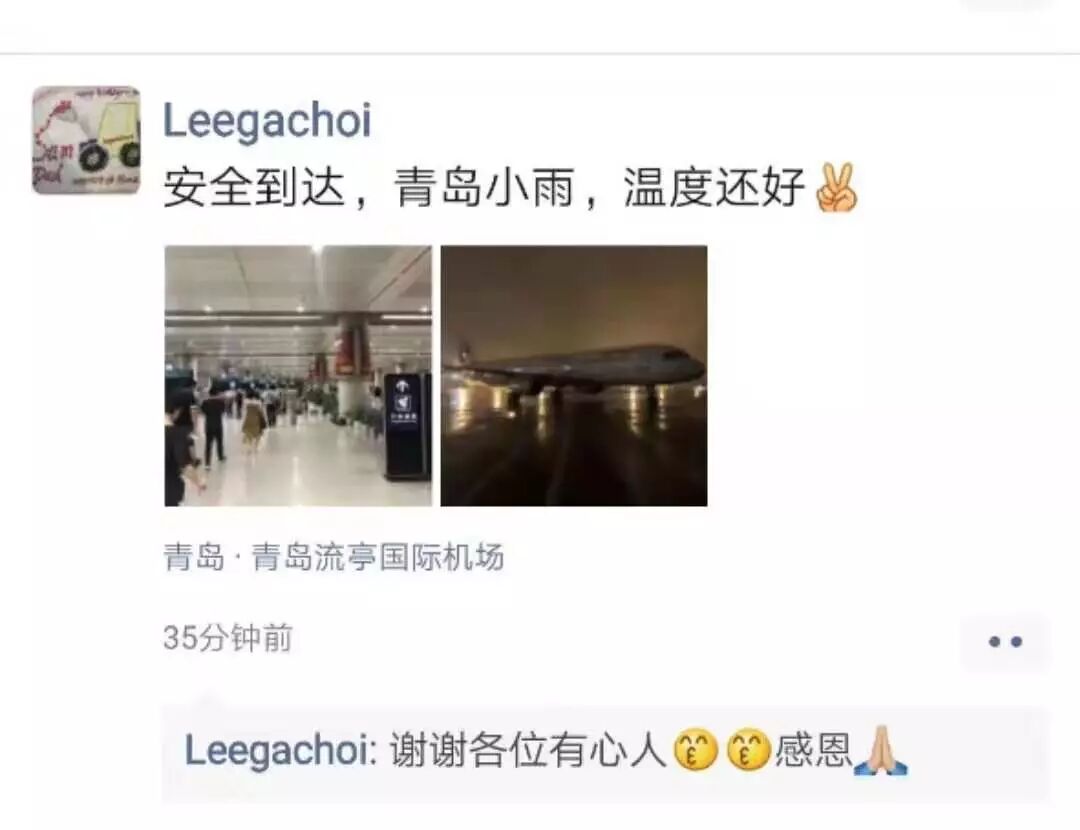Tap the Leegachoi username at top
Screen dimensions: 1080x830
coord(267,121)
